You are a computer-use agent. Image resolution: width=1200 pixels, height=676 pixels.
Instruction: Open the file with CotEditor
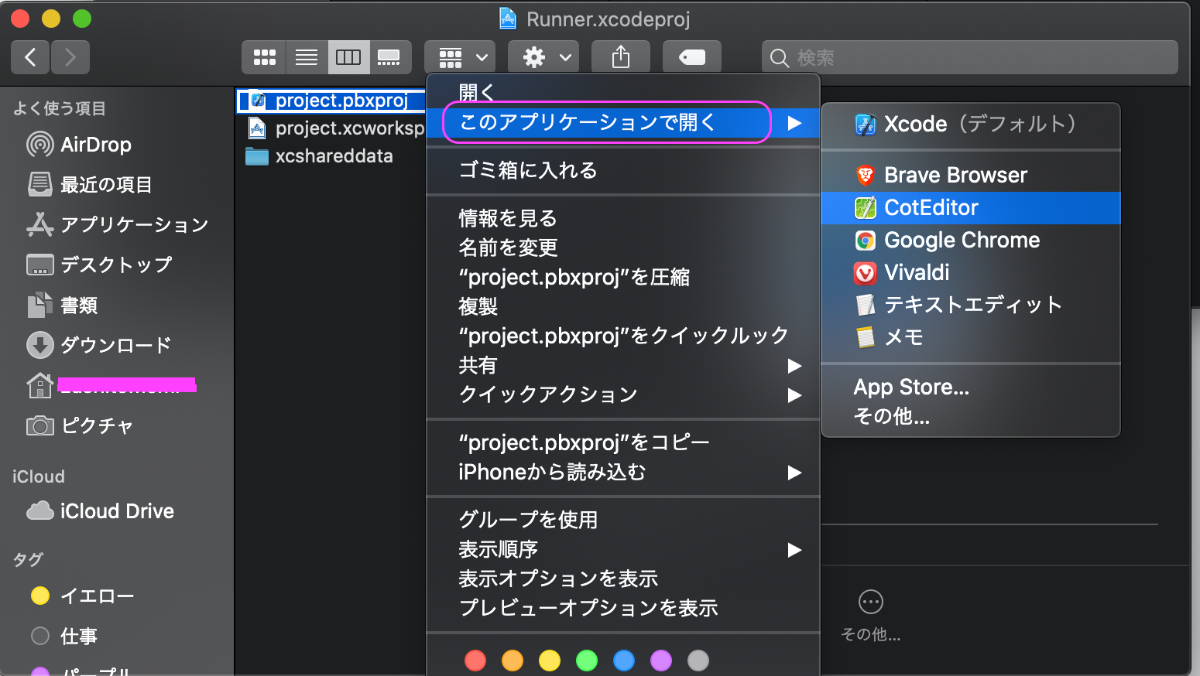pos(970,207)
